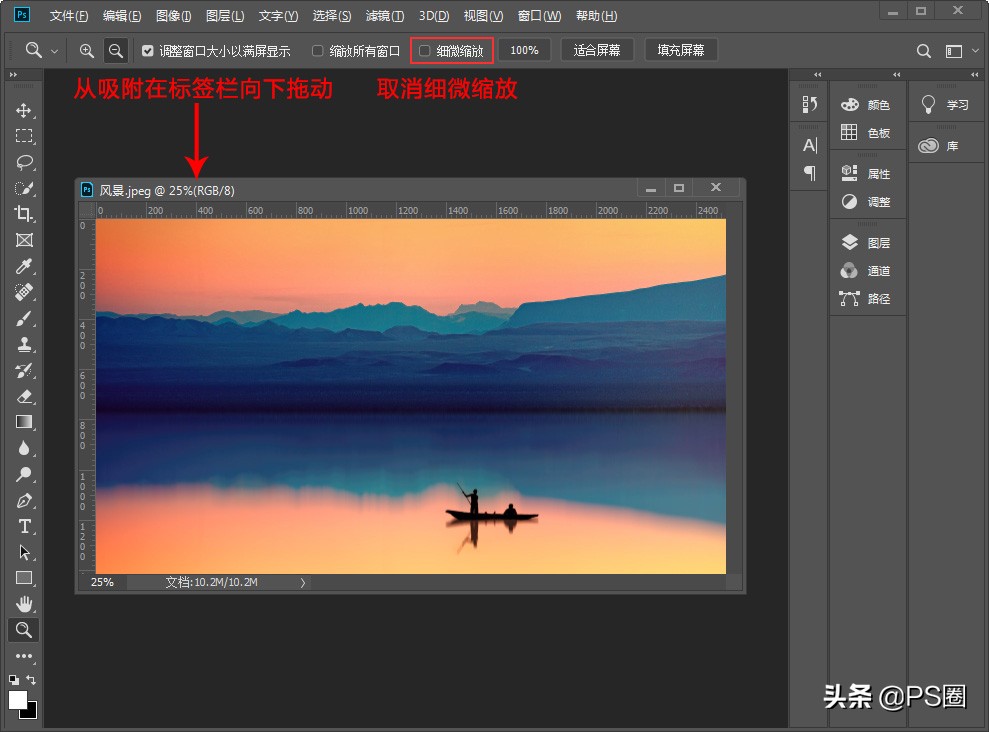Open the zoom tool preset dropdown
989x732 pixels.
tap(42, 50)
